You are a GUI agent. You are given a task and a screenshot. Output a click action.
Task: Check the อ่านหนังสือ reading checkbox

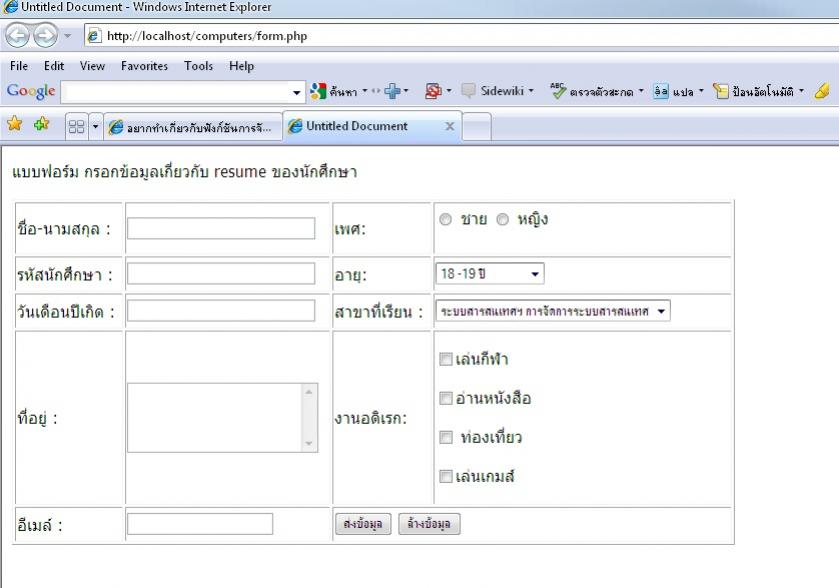coord(446,398)
